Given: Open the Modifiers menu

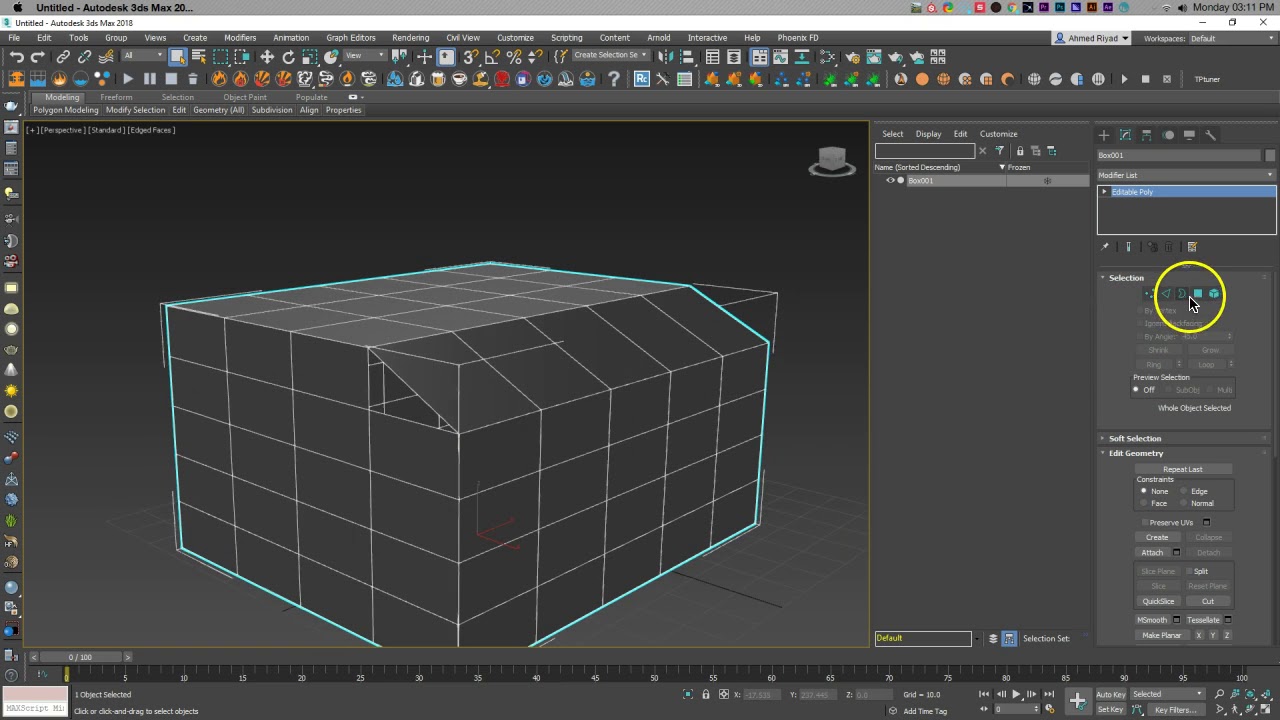Looking at the screenshot, I should [240, 38].
